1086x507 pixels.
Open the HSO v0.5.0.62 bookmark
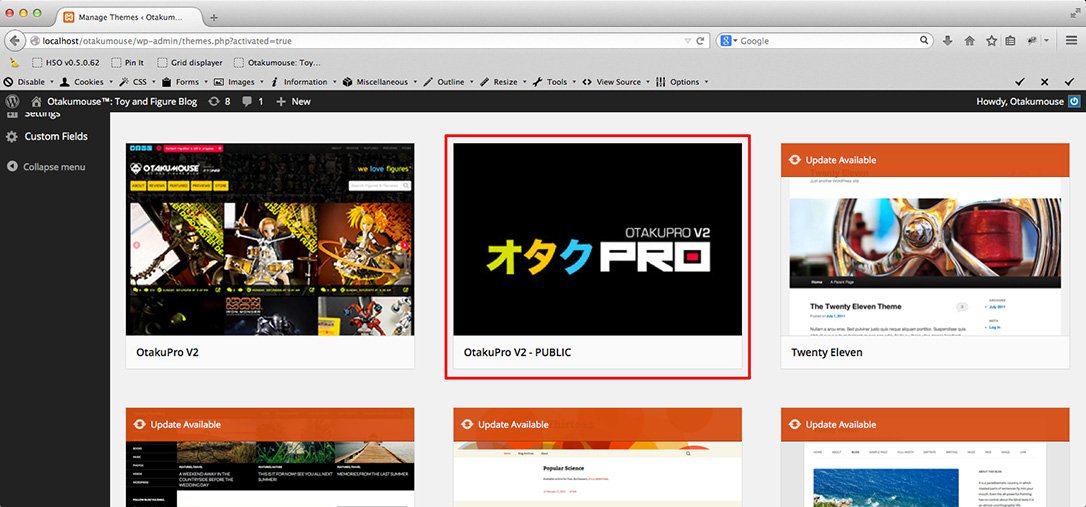[x=66, y=62]
